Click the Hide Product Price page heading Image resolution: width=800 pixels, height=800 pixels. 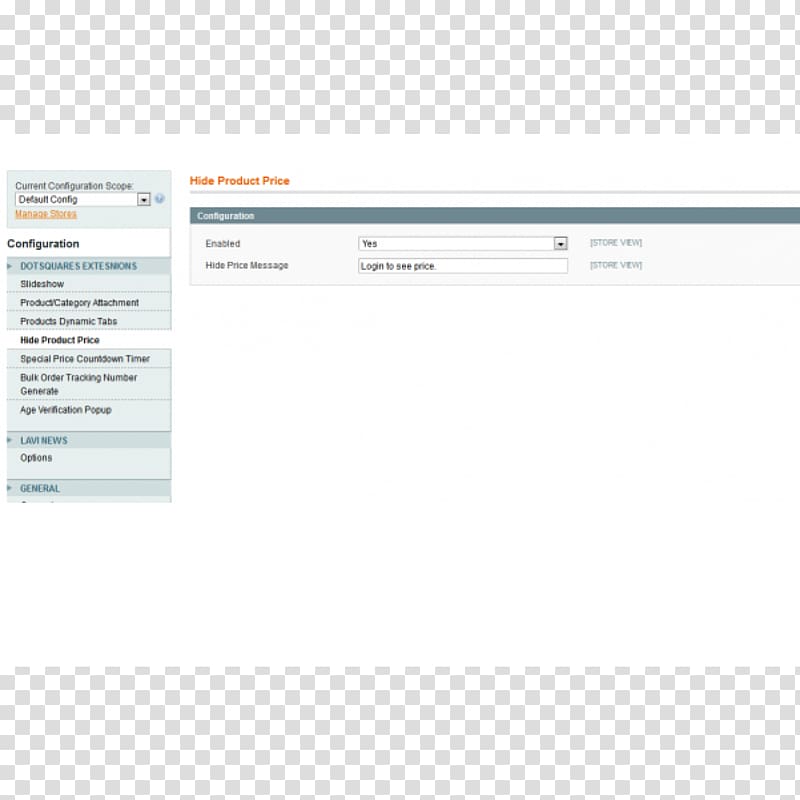pyautogui.click(x=240, y=181)
